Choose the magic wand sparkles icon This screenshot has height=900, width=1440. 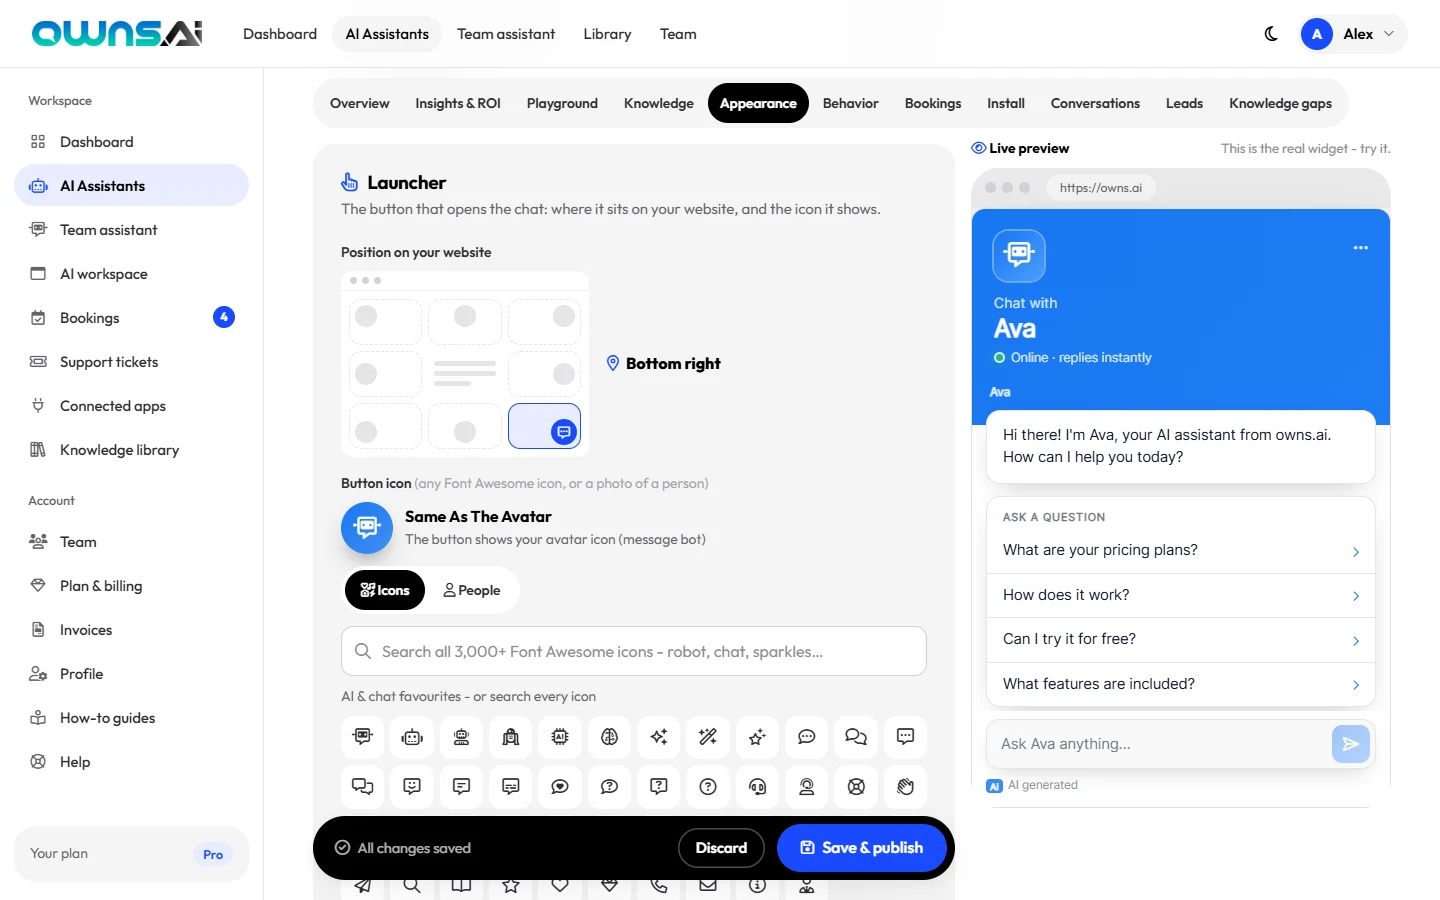click(x=708, y=737)
